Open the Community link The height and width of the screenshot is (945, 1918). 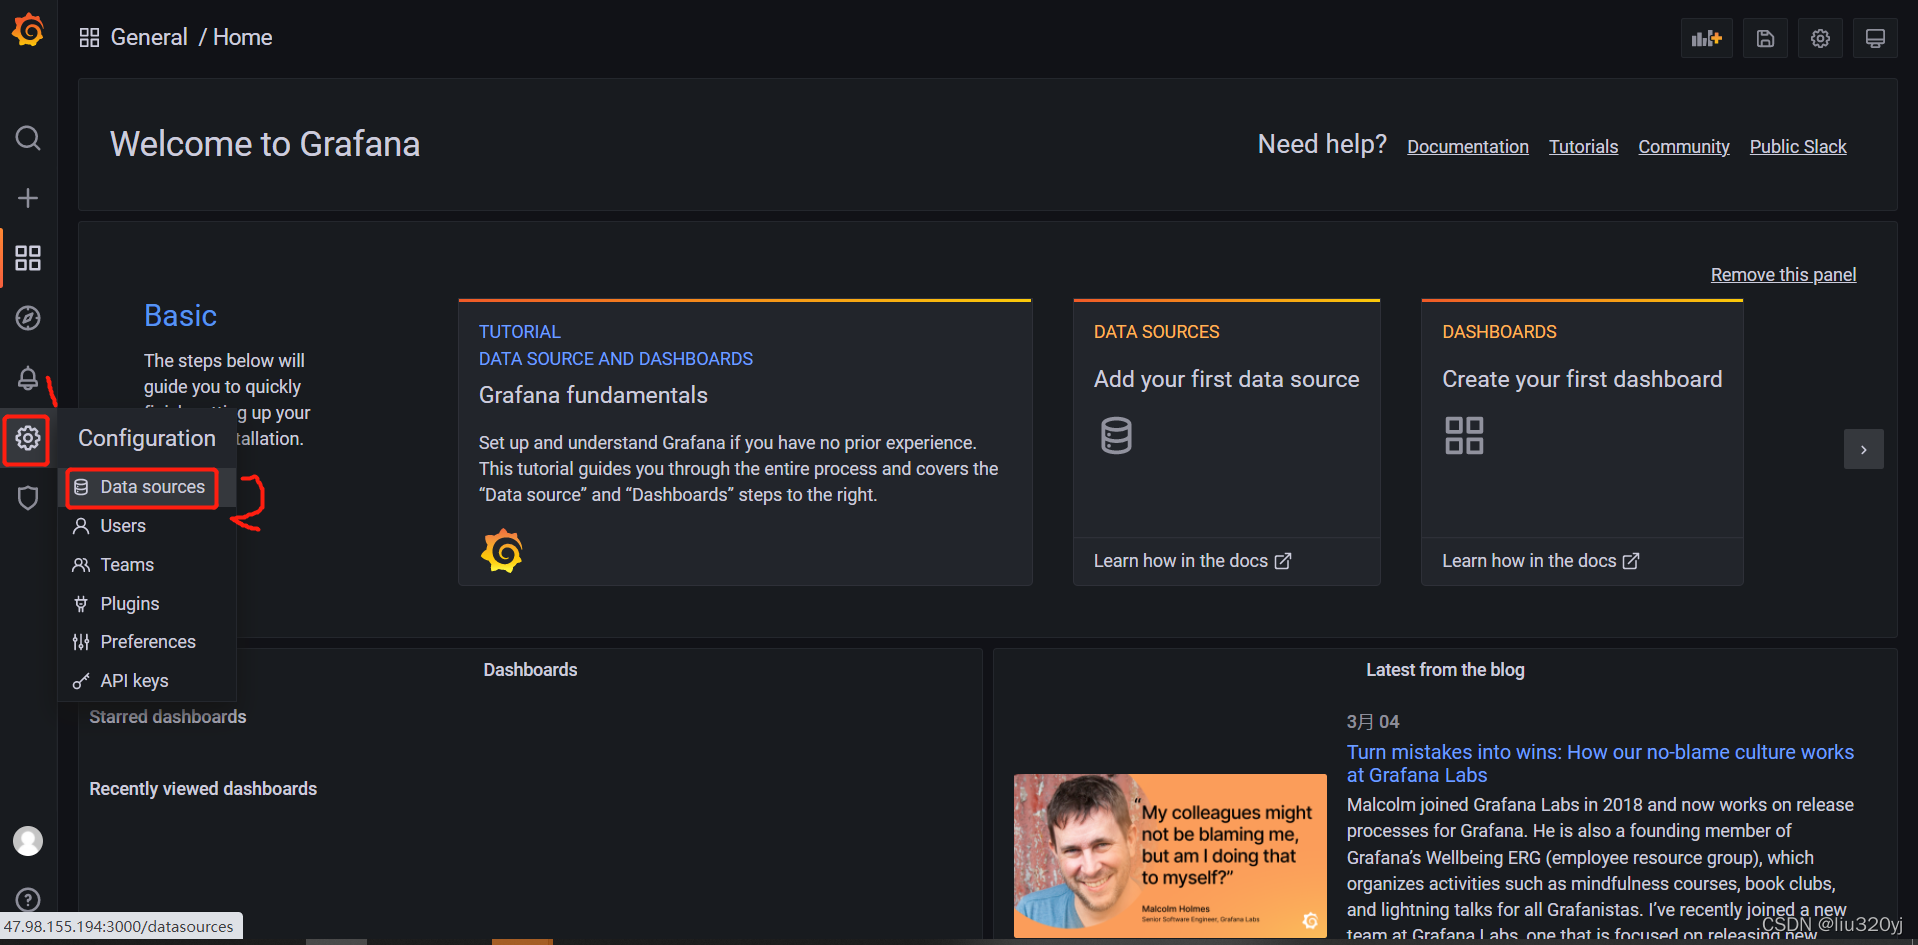(x=1683, y=147)
